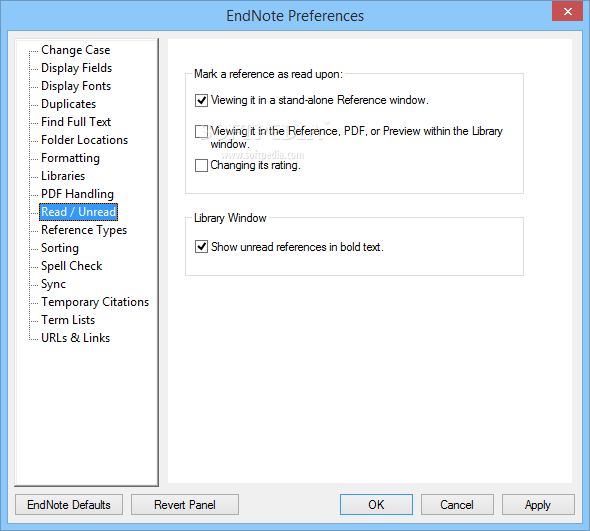This screenshot has height=531, width=590.
Task: Open the Sync preferences
Action: point(53,284)
